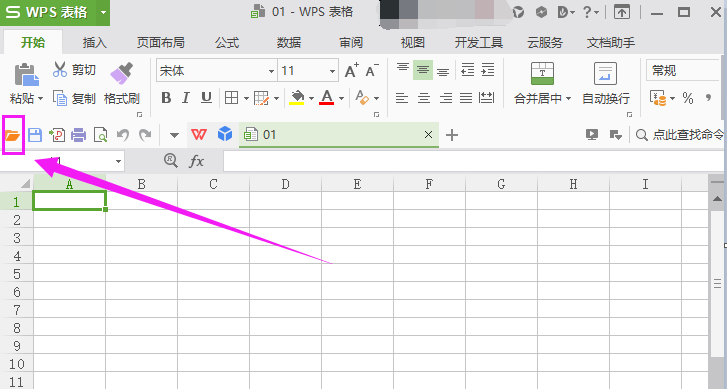Image resolution: width=727 pixels, height=389 pixels.
Task: Align text right
Action: (446, 98)
